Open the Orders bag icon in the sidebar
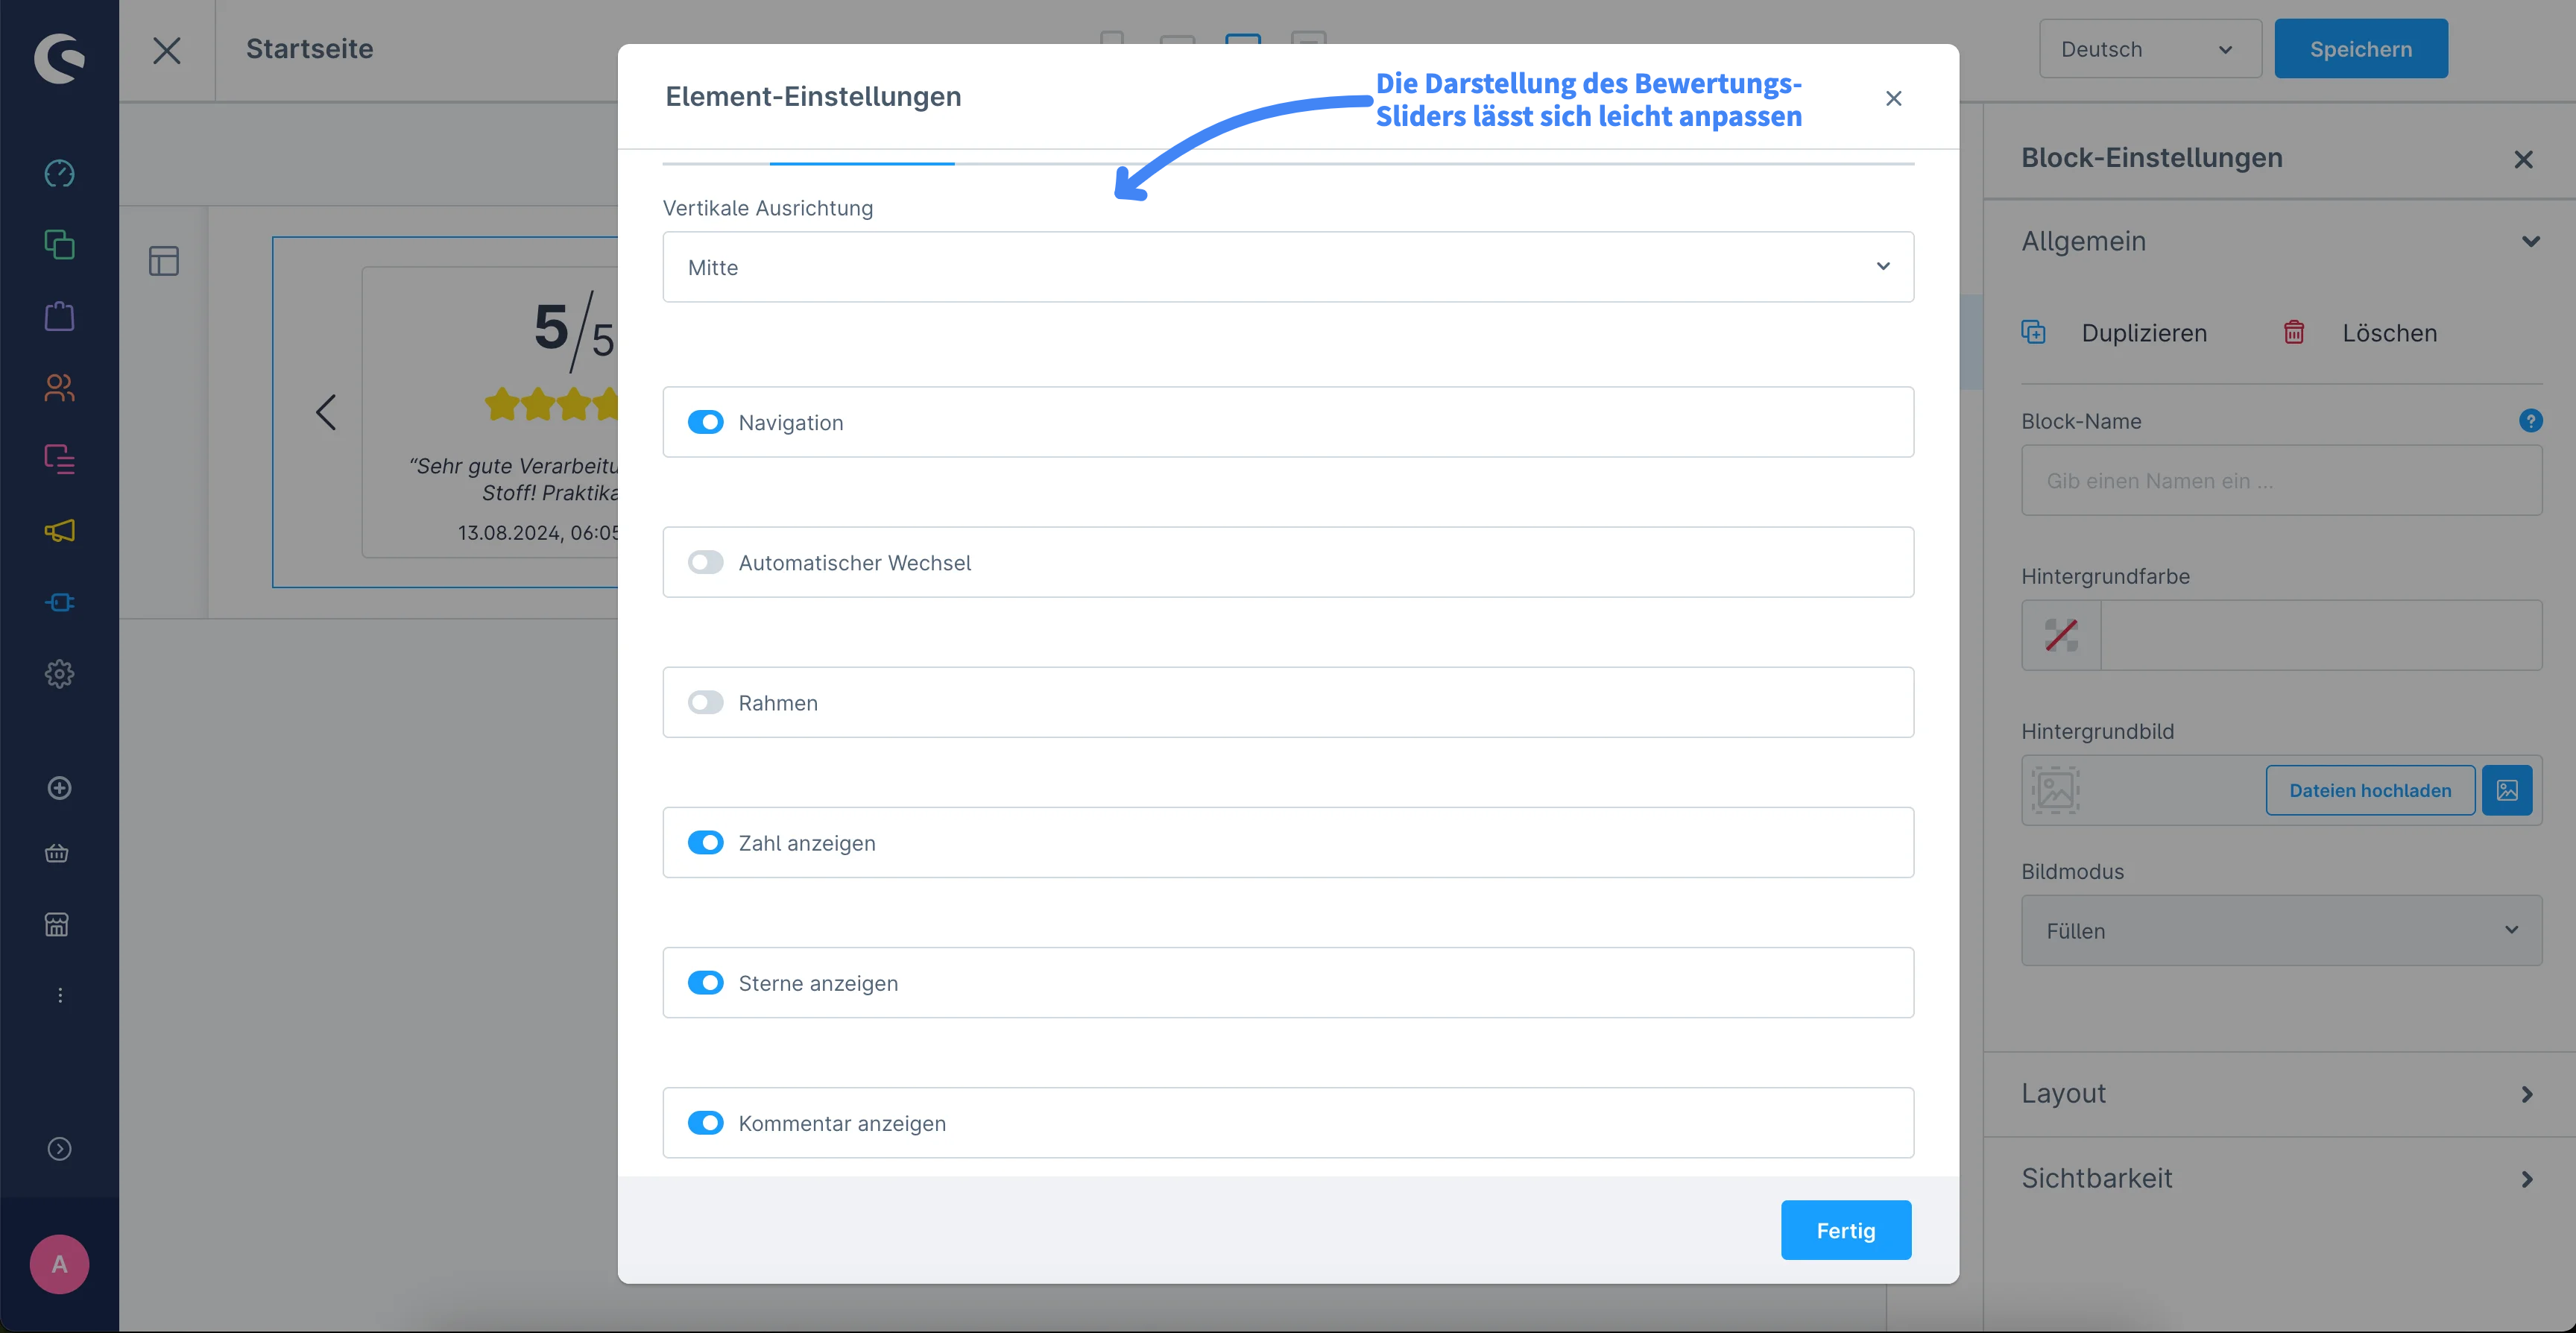This screenshot has height=1333, width=2576. 59,316
